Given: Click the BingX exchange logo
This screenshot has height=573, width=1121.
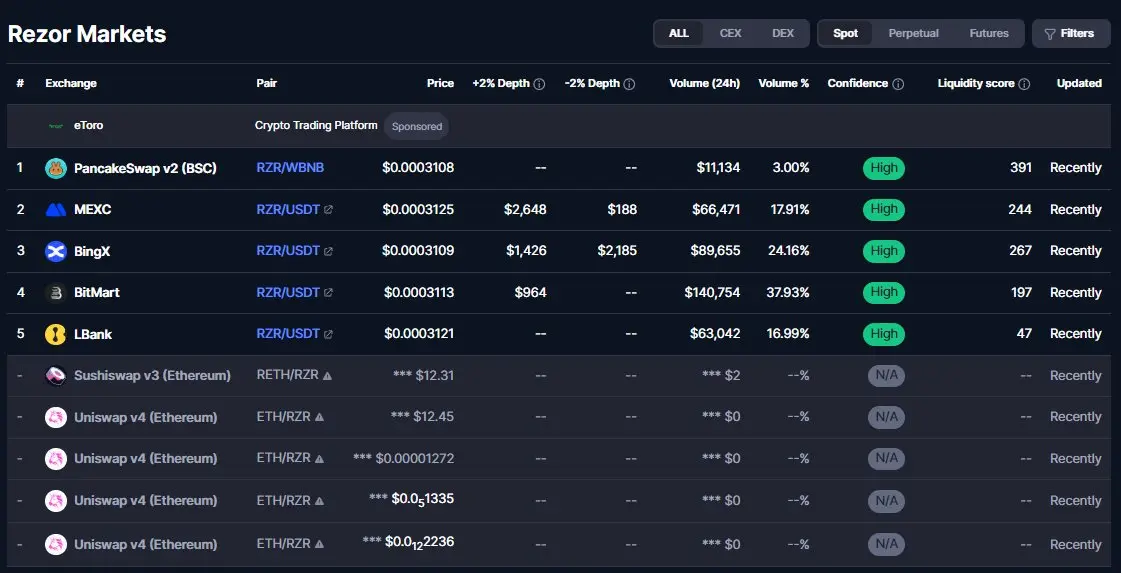Looking at the screenshot, I should (x=56, y=251).
